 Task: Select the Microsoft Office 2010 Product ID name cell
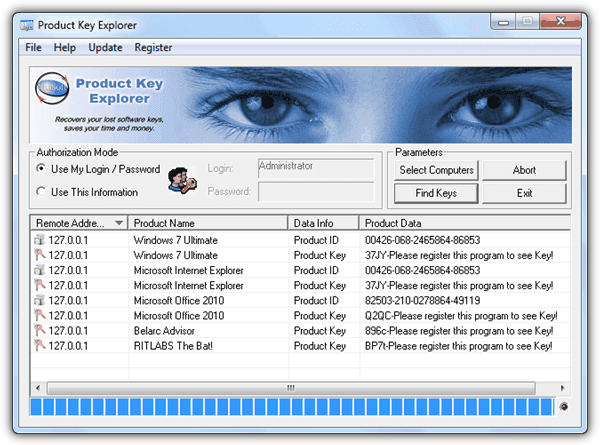pos(179,300)
